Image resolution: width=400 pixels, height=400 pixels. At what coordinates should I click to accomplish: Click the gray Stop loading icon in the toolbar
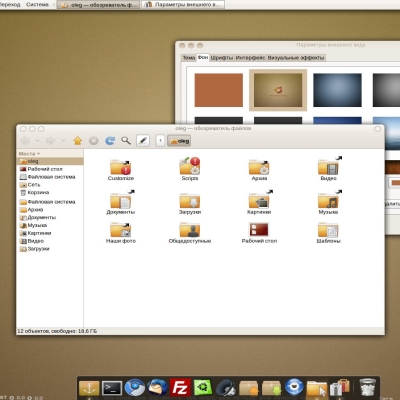click(x=94, y=141)
